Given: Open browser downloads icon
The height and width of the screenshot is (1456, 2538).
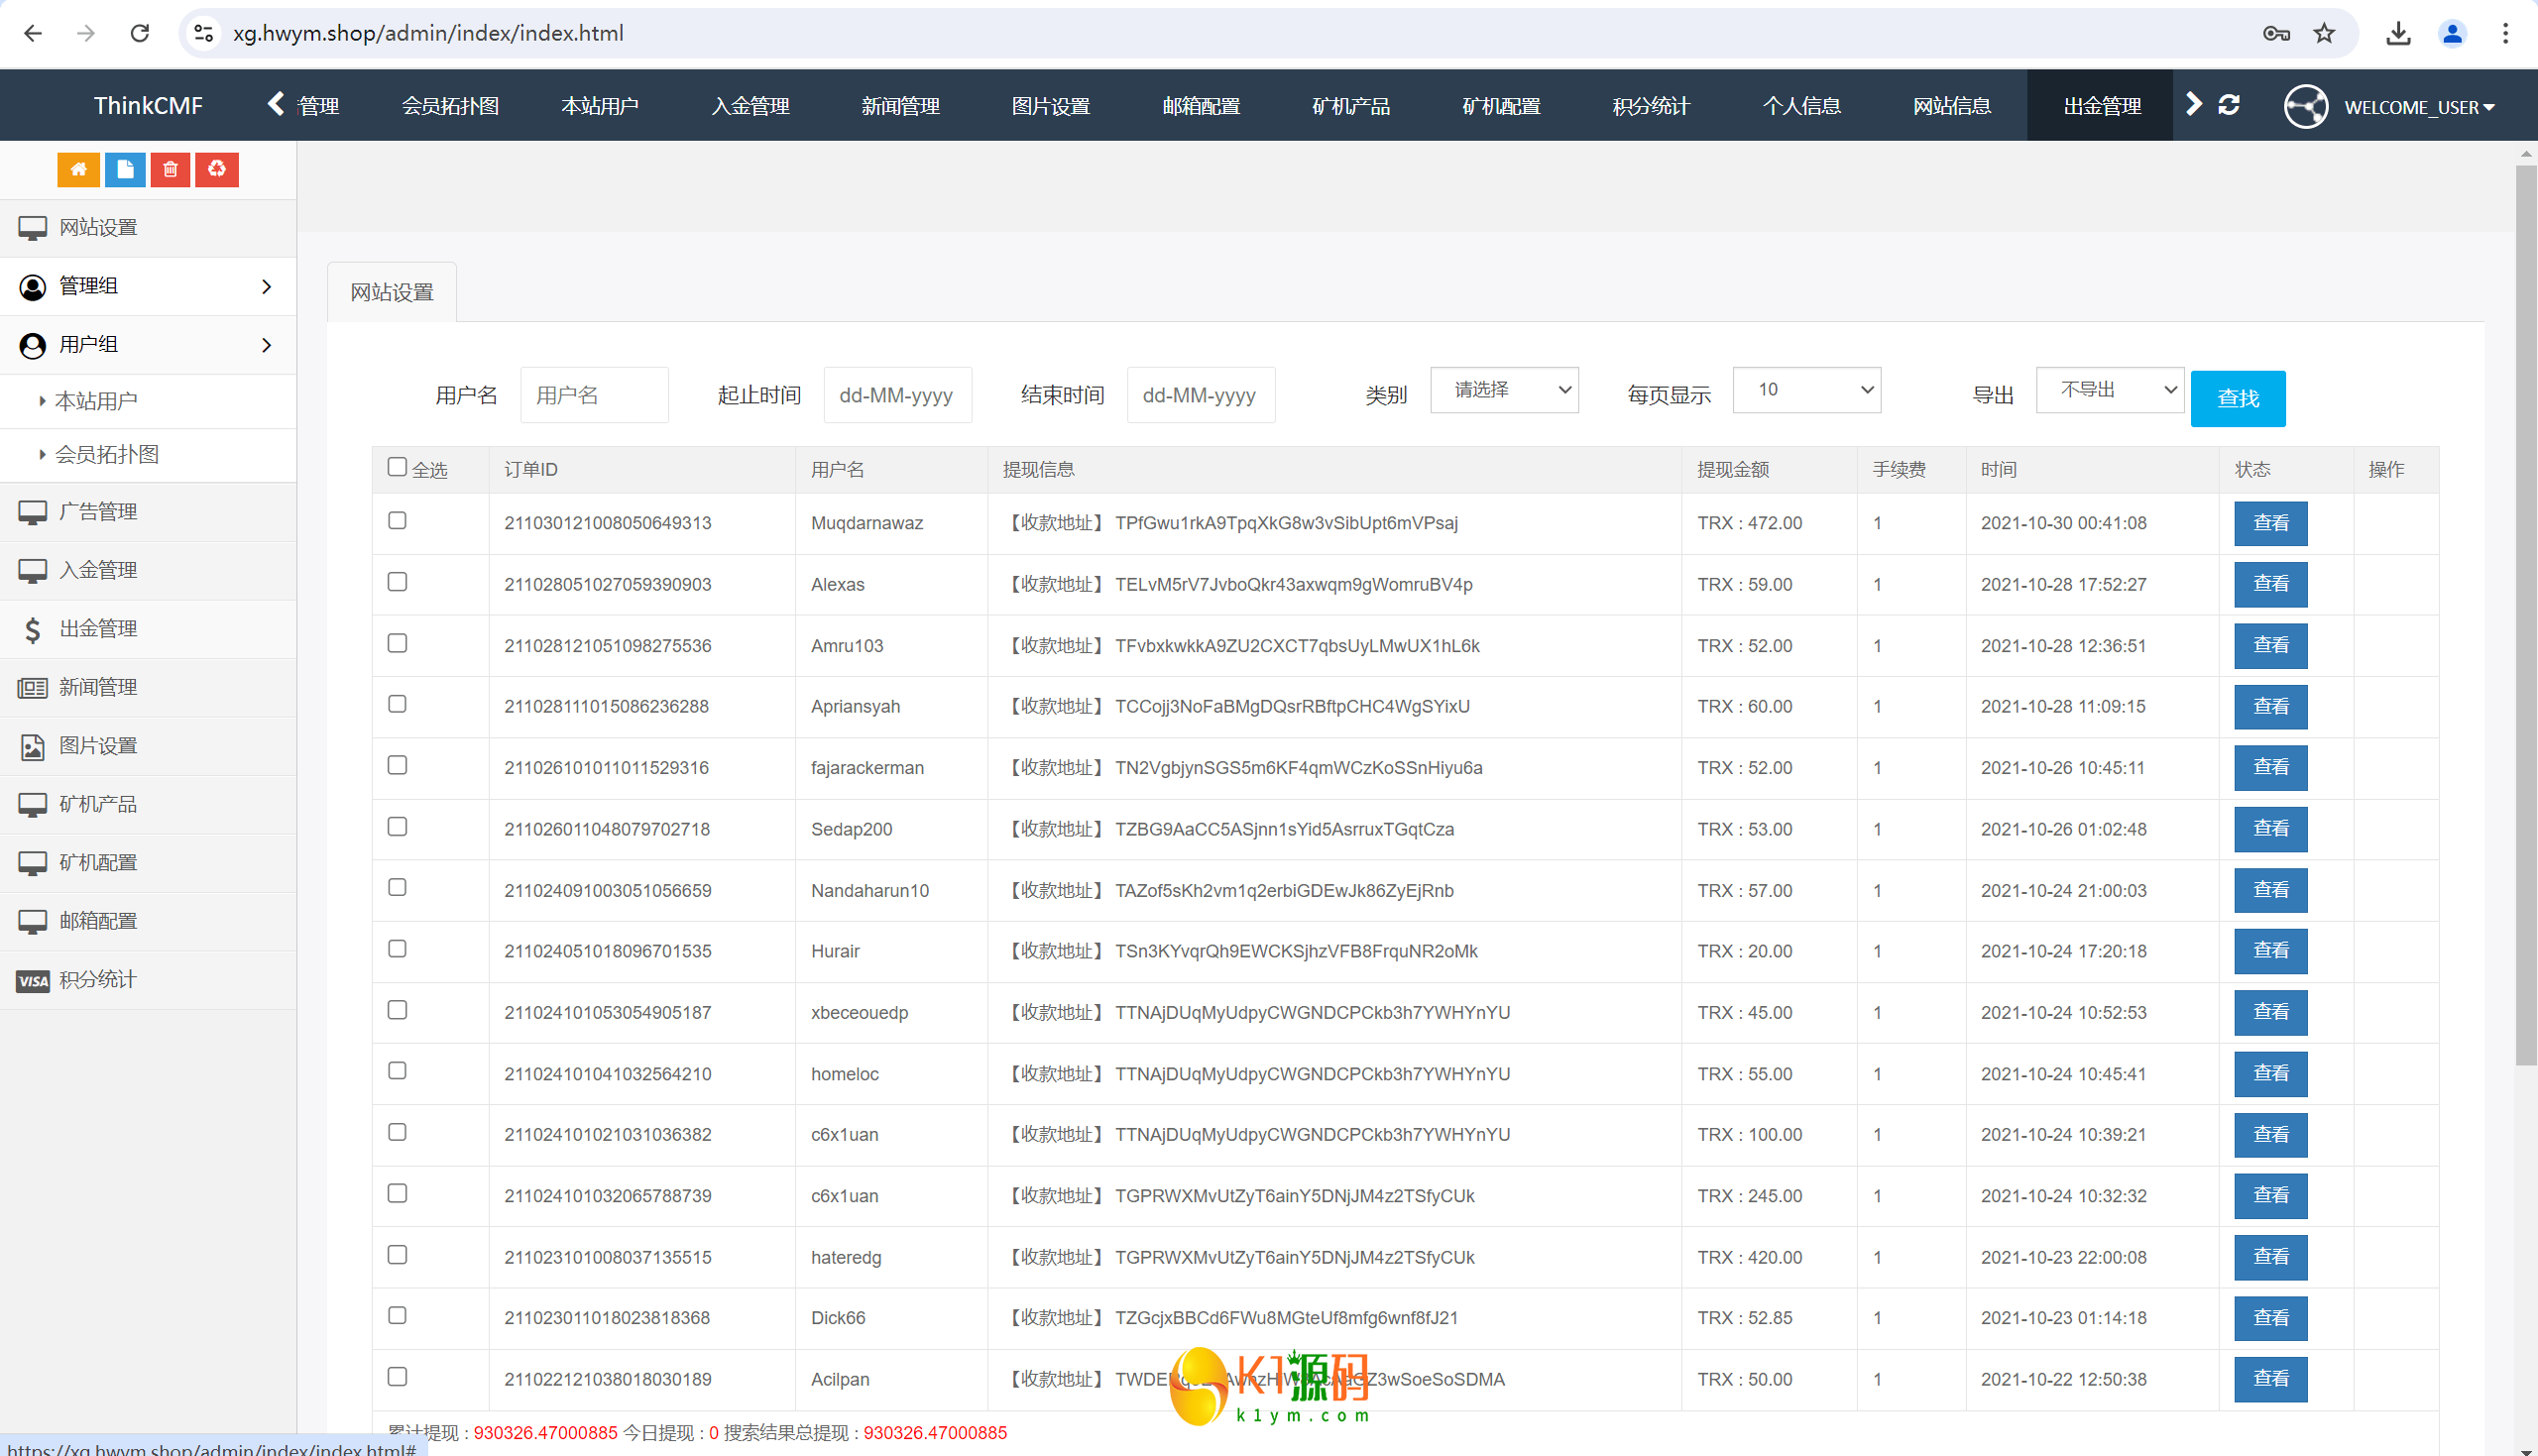Looking at the screenshot, I should click(2398, 33).
